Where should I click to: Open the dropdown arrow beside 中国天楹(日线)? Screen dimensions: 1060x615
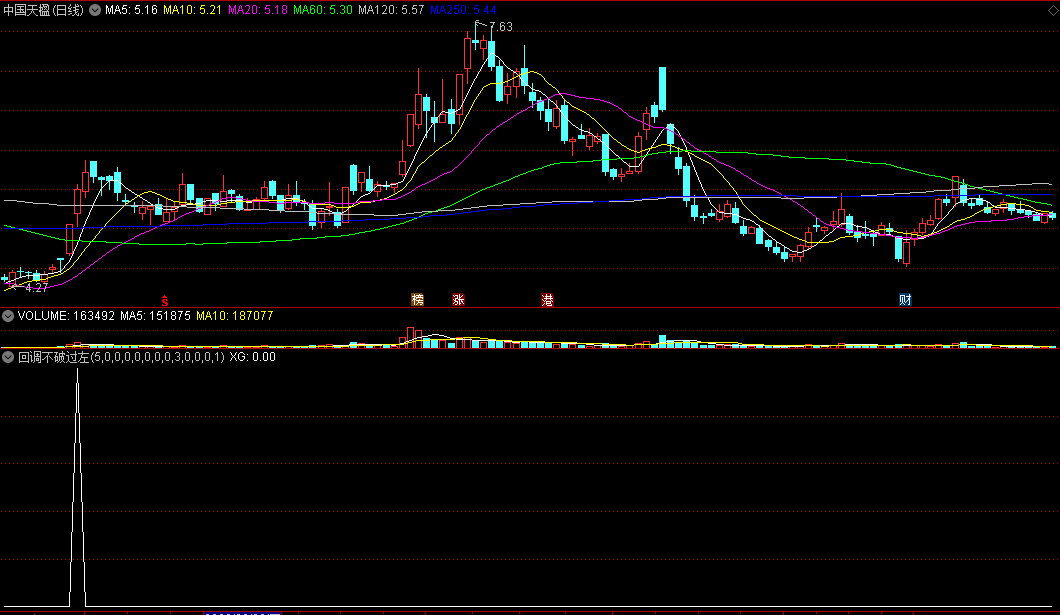(95, 10)
